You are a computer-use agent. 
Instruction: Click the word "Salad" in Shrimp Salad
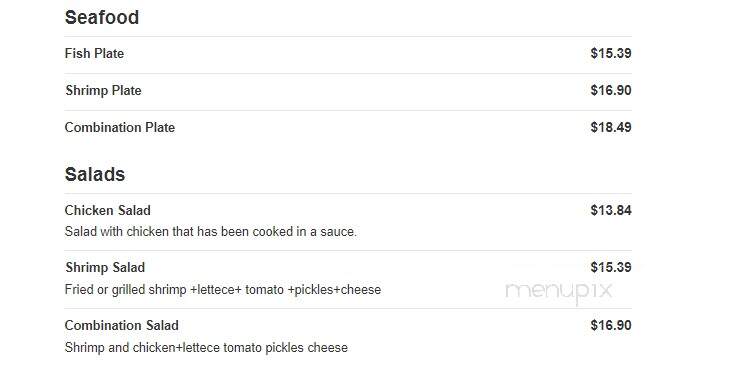(128, 268)
